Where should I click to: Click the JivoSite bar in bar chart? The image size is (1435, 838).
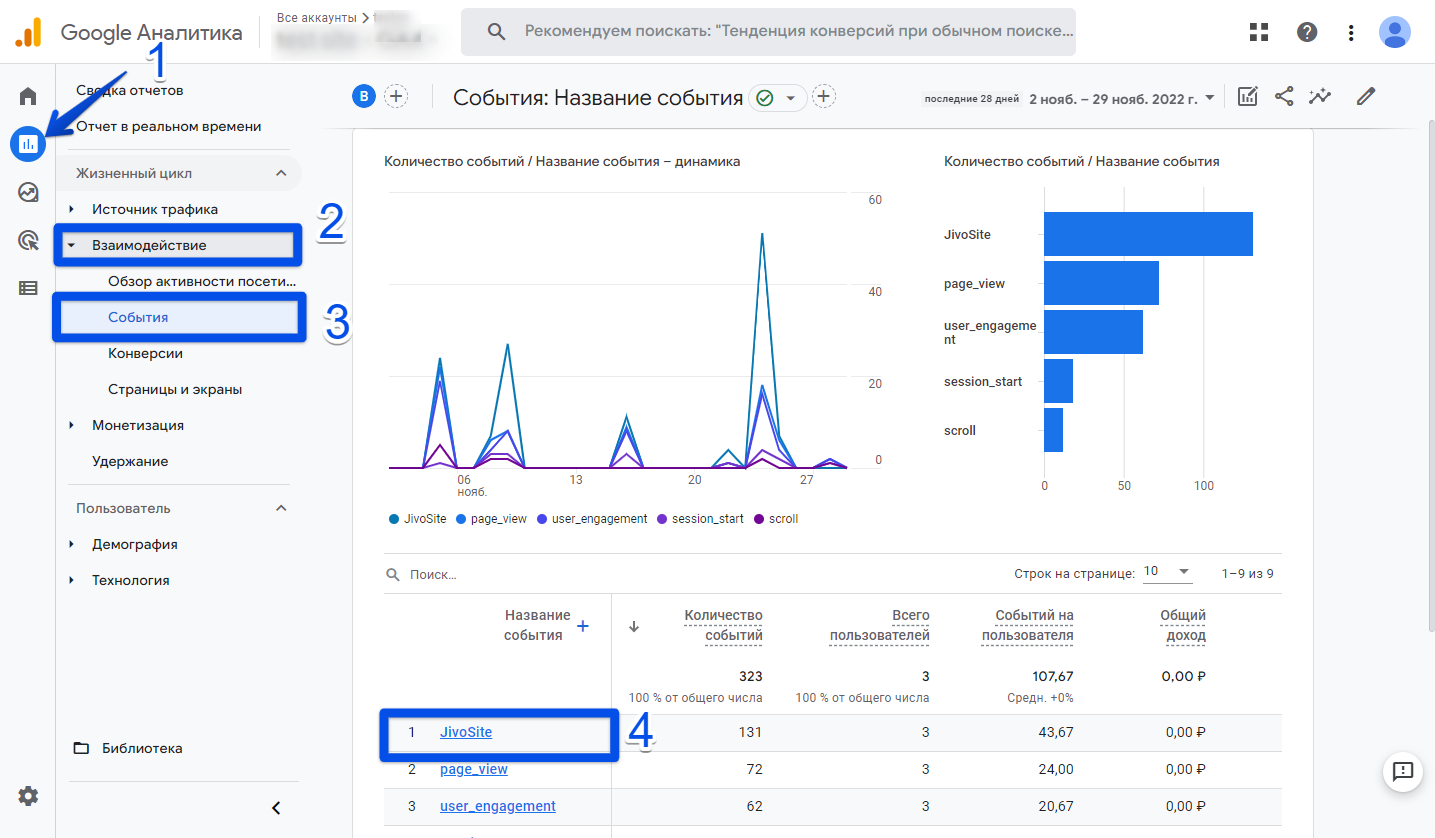pos(1148,234)
